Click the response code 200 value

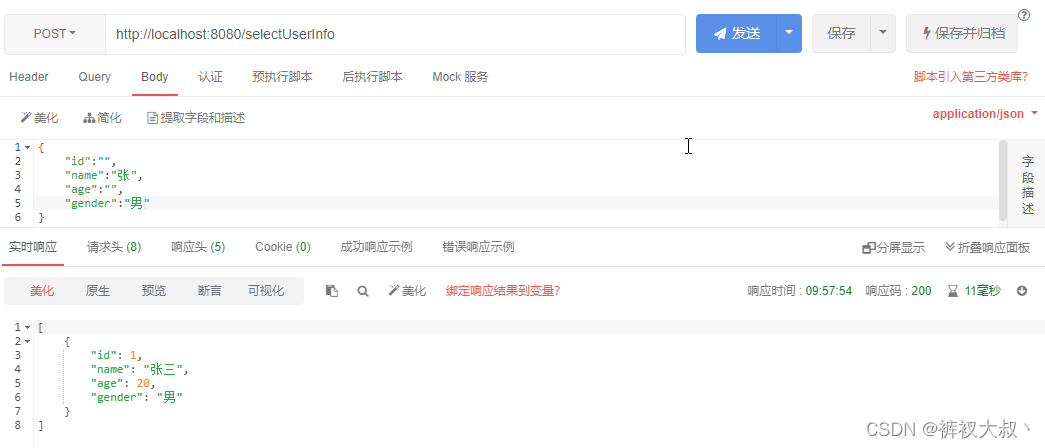point(922,291)
